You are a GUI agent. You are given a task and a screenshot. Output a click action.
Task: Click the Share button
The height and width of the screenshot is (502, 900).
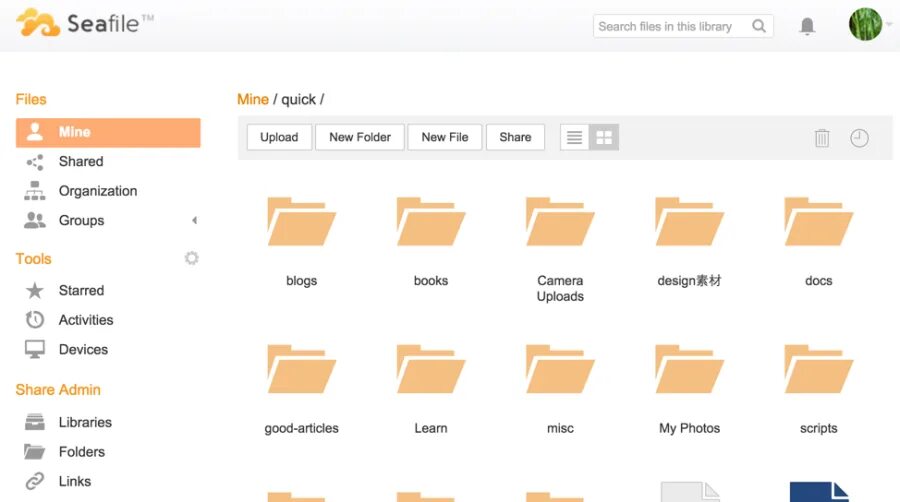[515, 137]
